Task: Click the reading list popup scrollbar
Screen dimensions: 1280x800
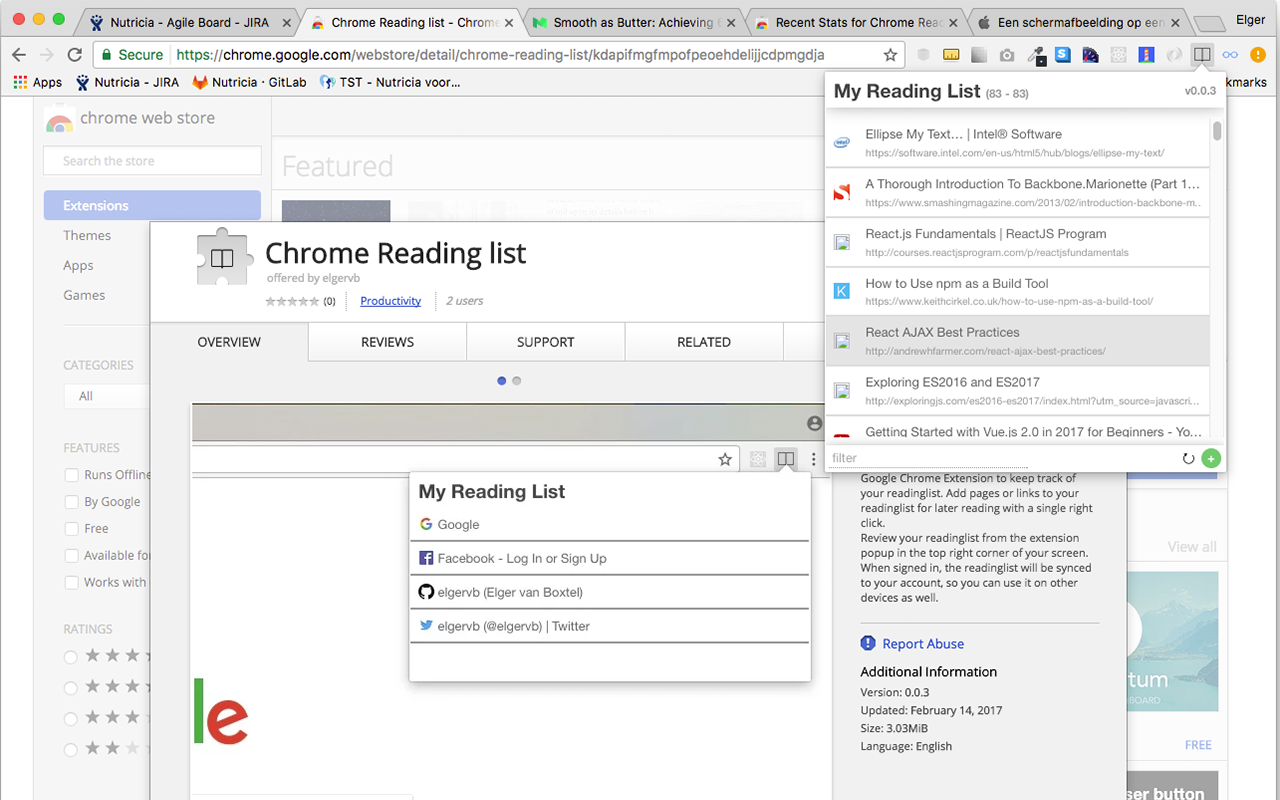Action: coord(1217,131)
